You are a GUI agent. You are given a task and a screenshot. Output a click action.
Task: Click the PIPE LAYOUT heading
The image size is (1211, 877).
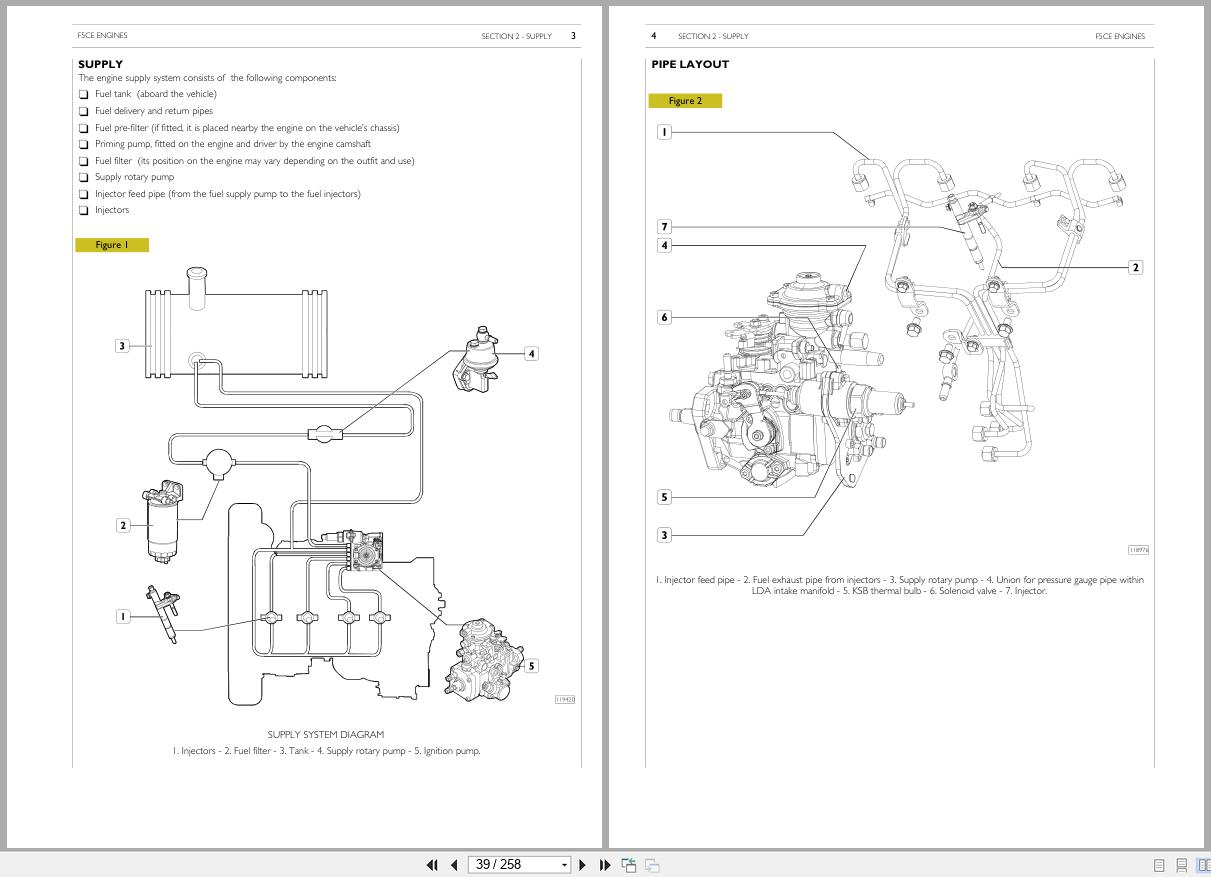690,64
